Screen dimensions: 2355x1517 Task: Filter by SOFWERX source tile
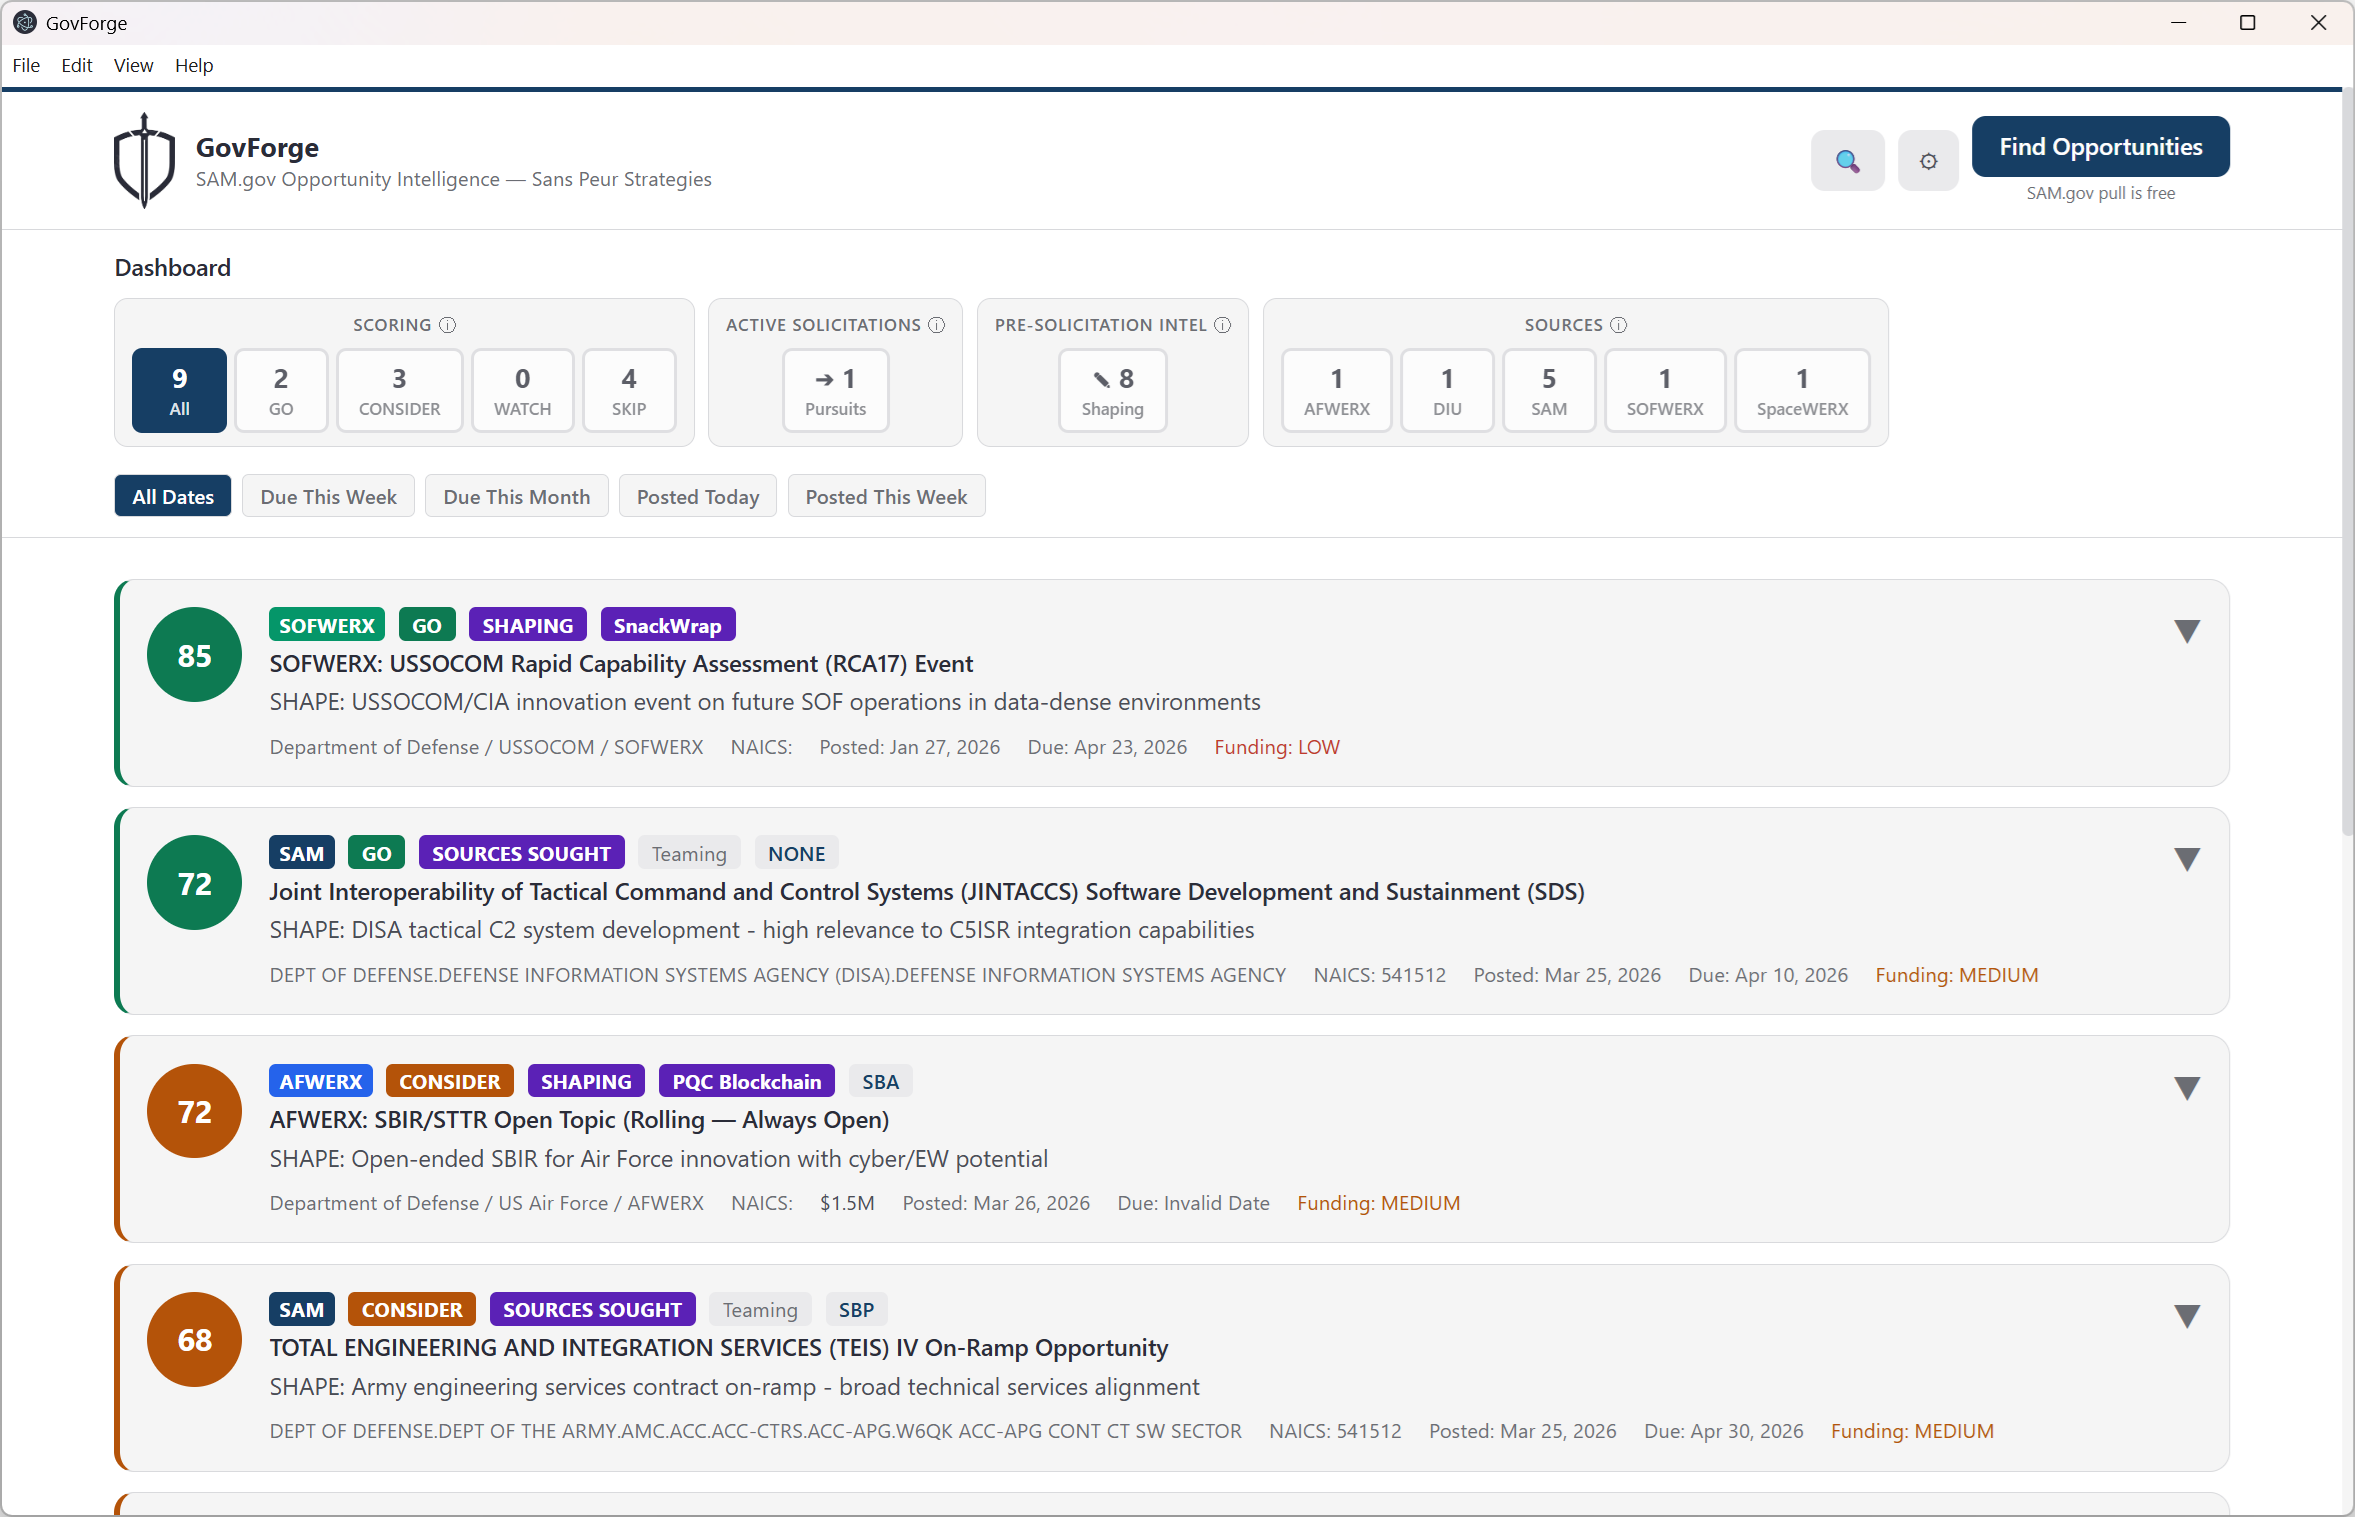1665,390
